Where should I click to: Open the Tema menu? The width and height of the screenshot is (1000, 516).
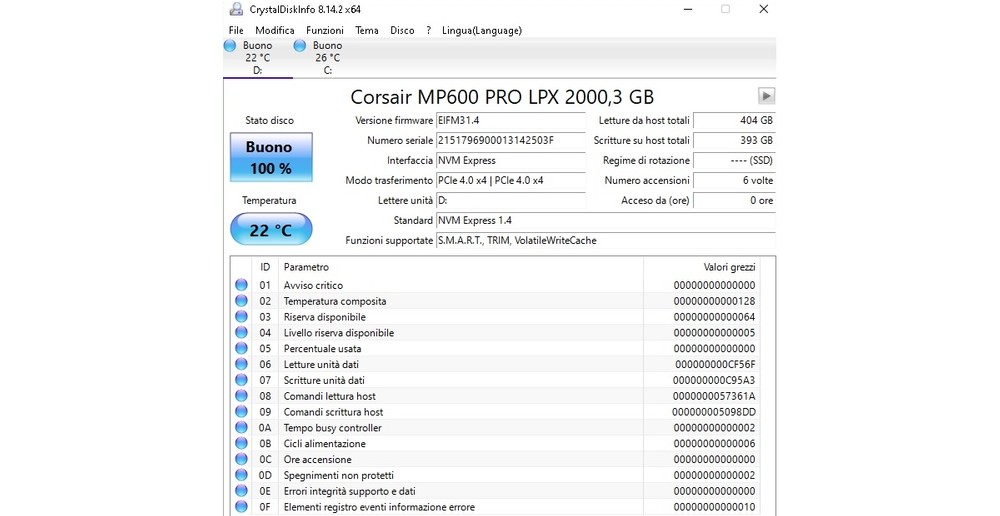(x=367, y=30)
